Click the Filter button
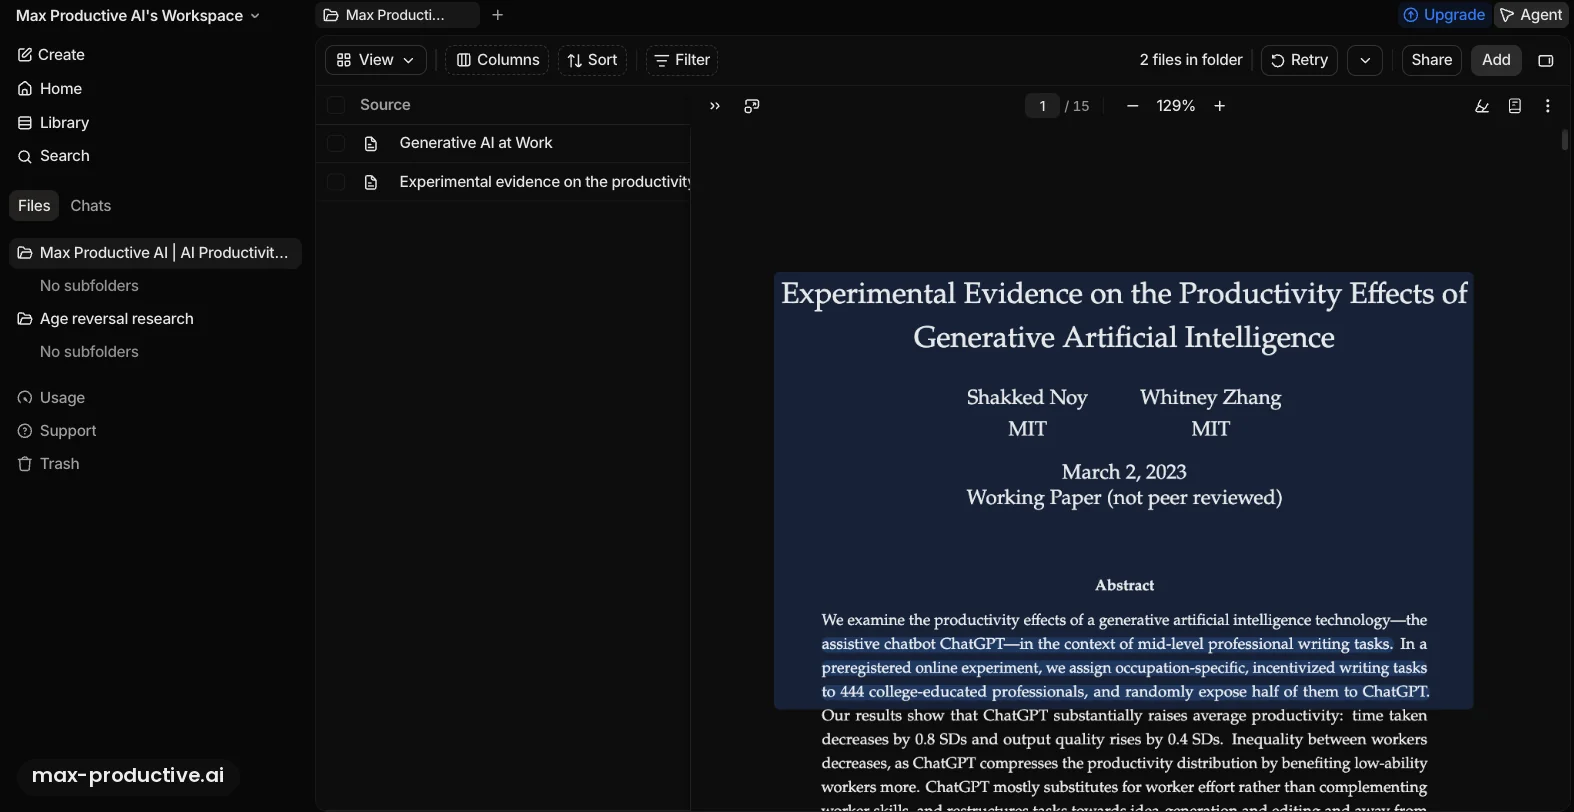1574x812 pixels. (682, 60)
